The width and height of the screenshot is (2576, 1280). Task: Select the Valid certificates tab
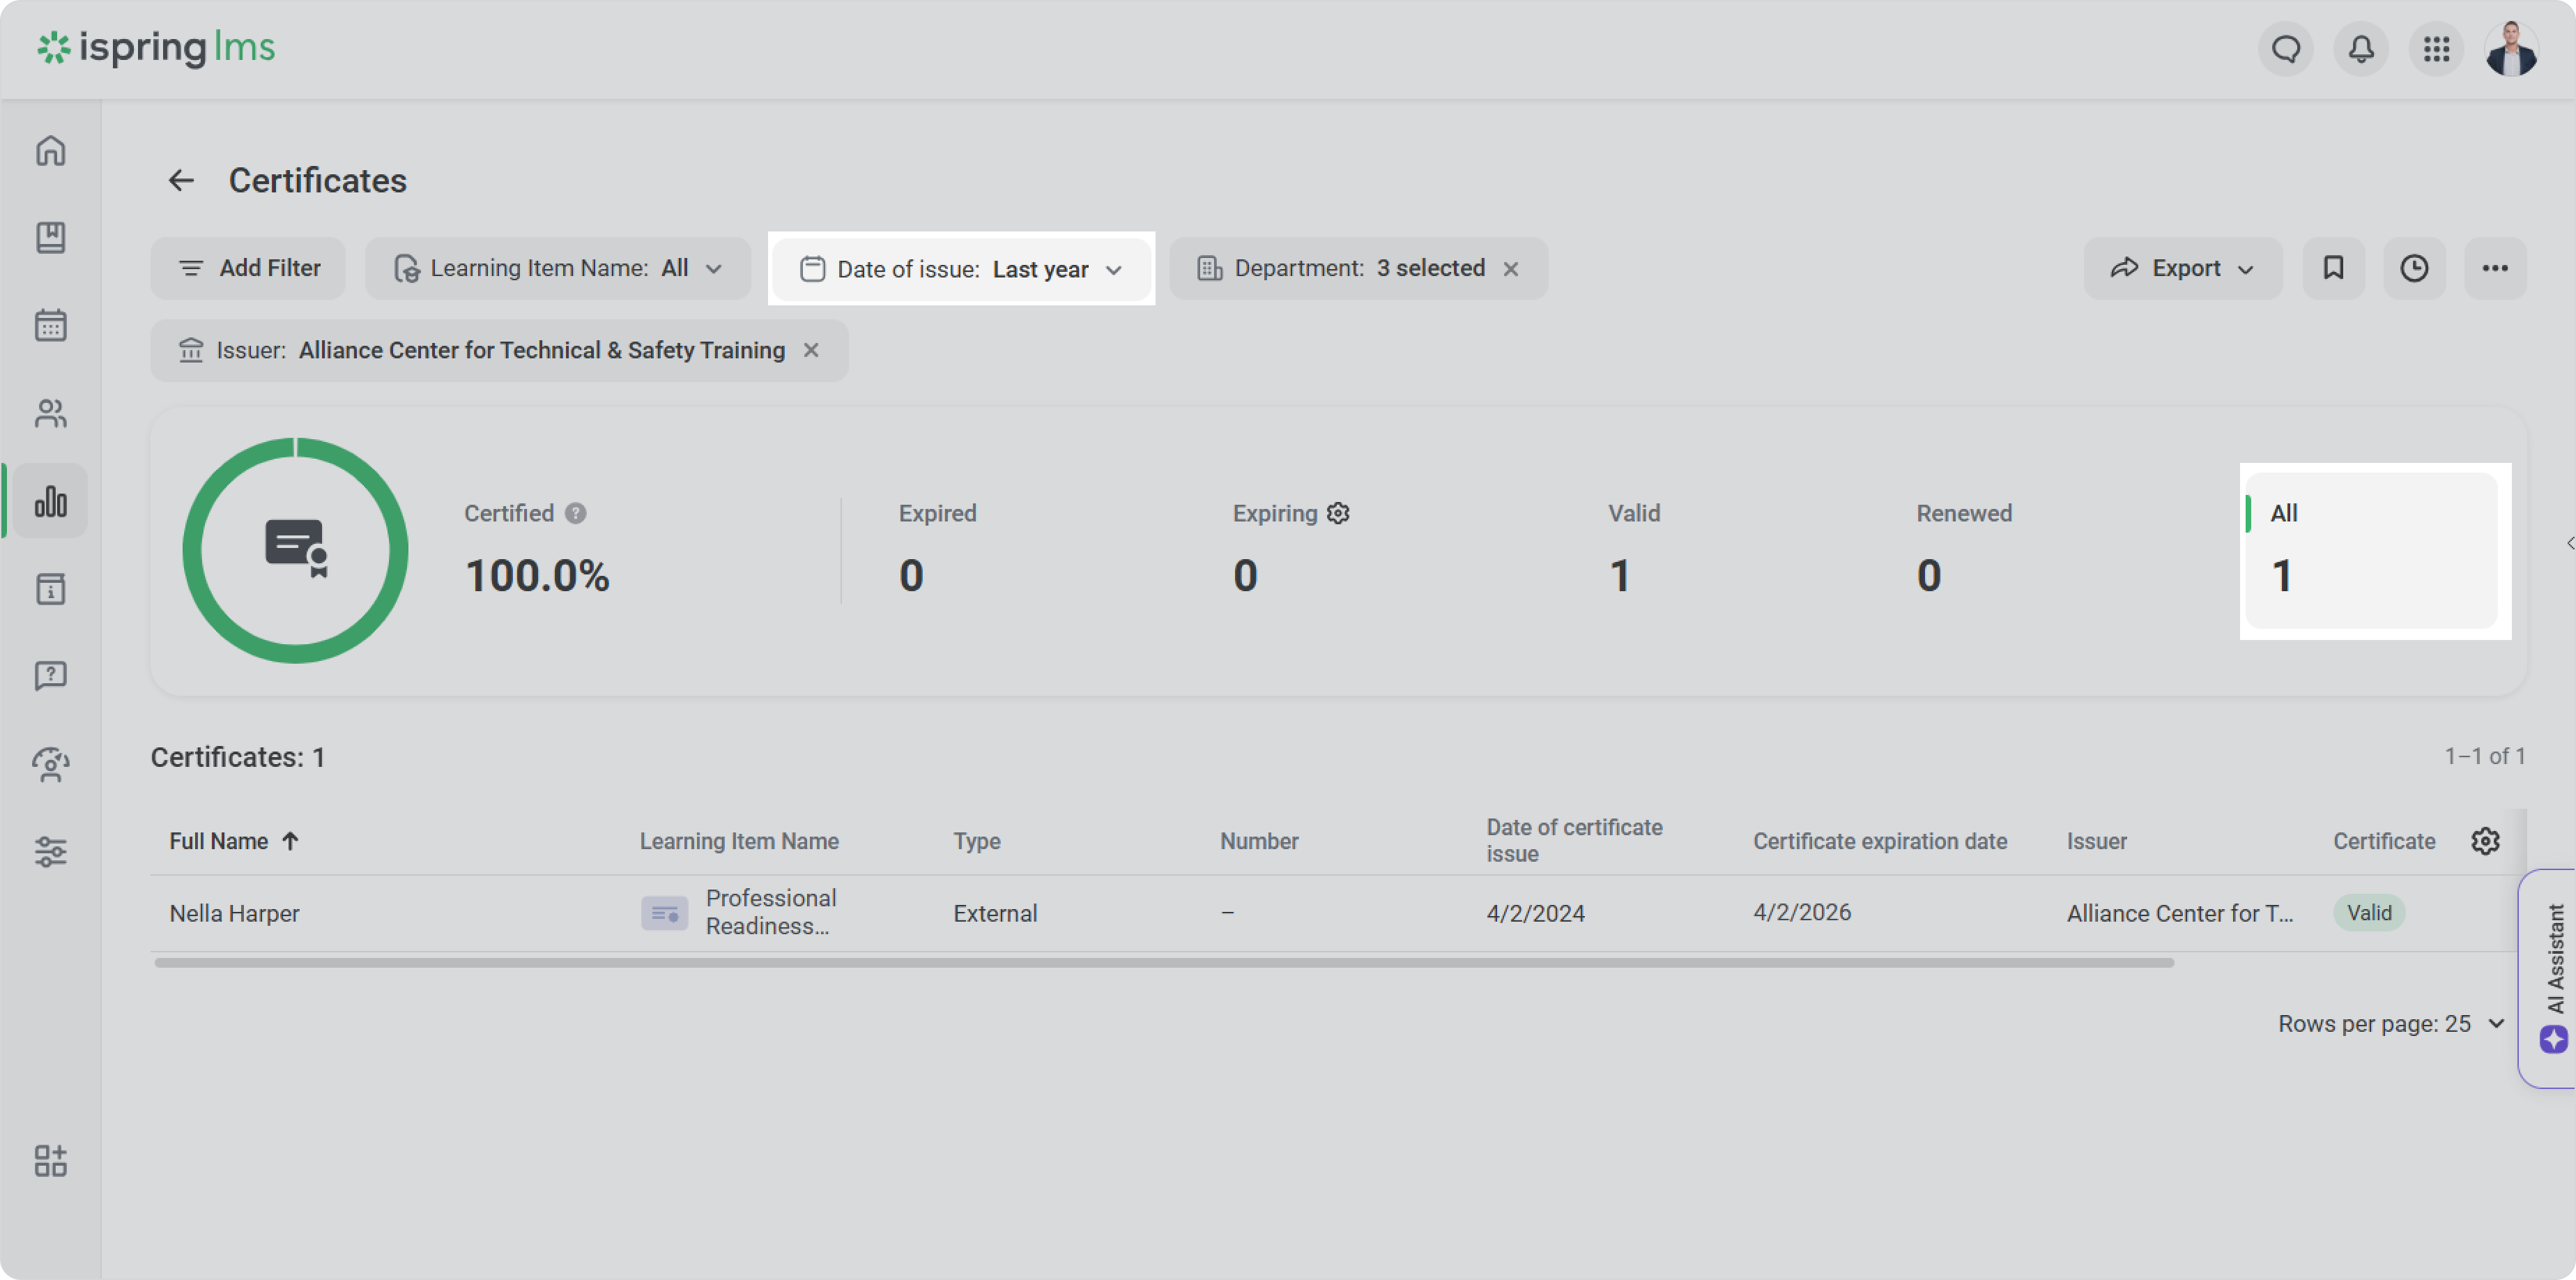click(1634, 549)
